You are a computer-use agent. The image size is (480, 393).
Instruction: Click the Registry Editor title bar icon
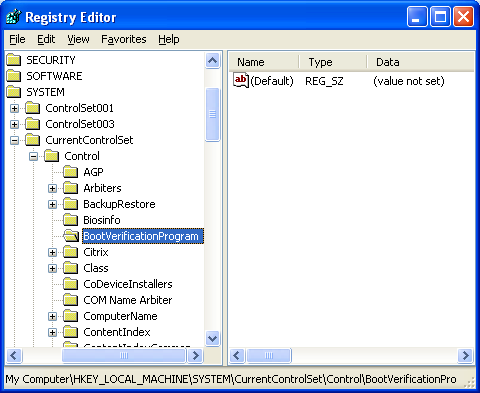click(x=13, y=17)
